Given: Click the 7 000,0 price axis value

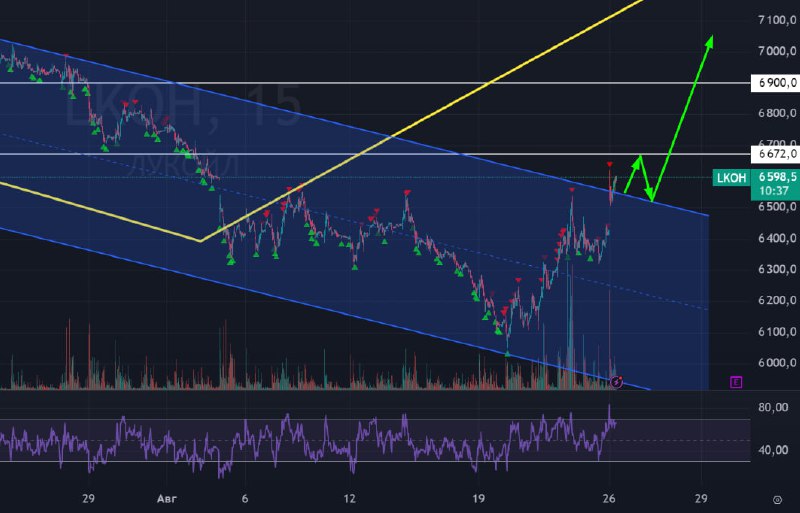Looking at the screenshot, I should [777, 51].
